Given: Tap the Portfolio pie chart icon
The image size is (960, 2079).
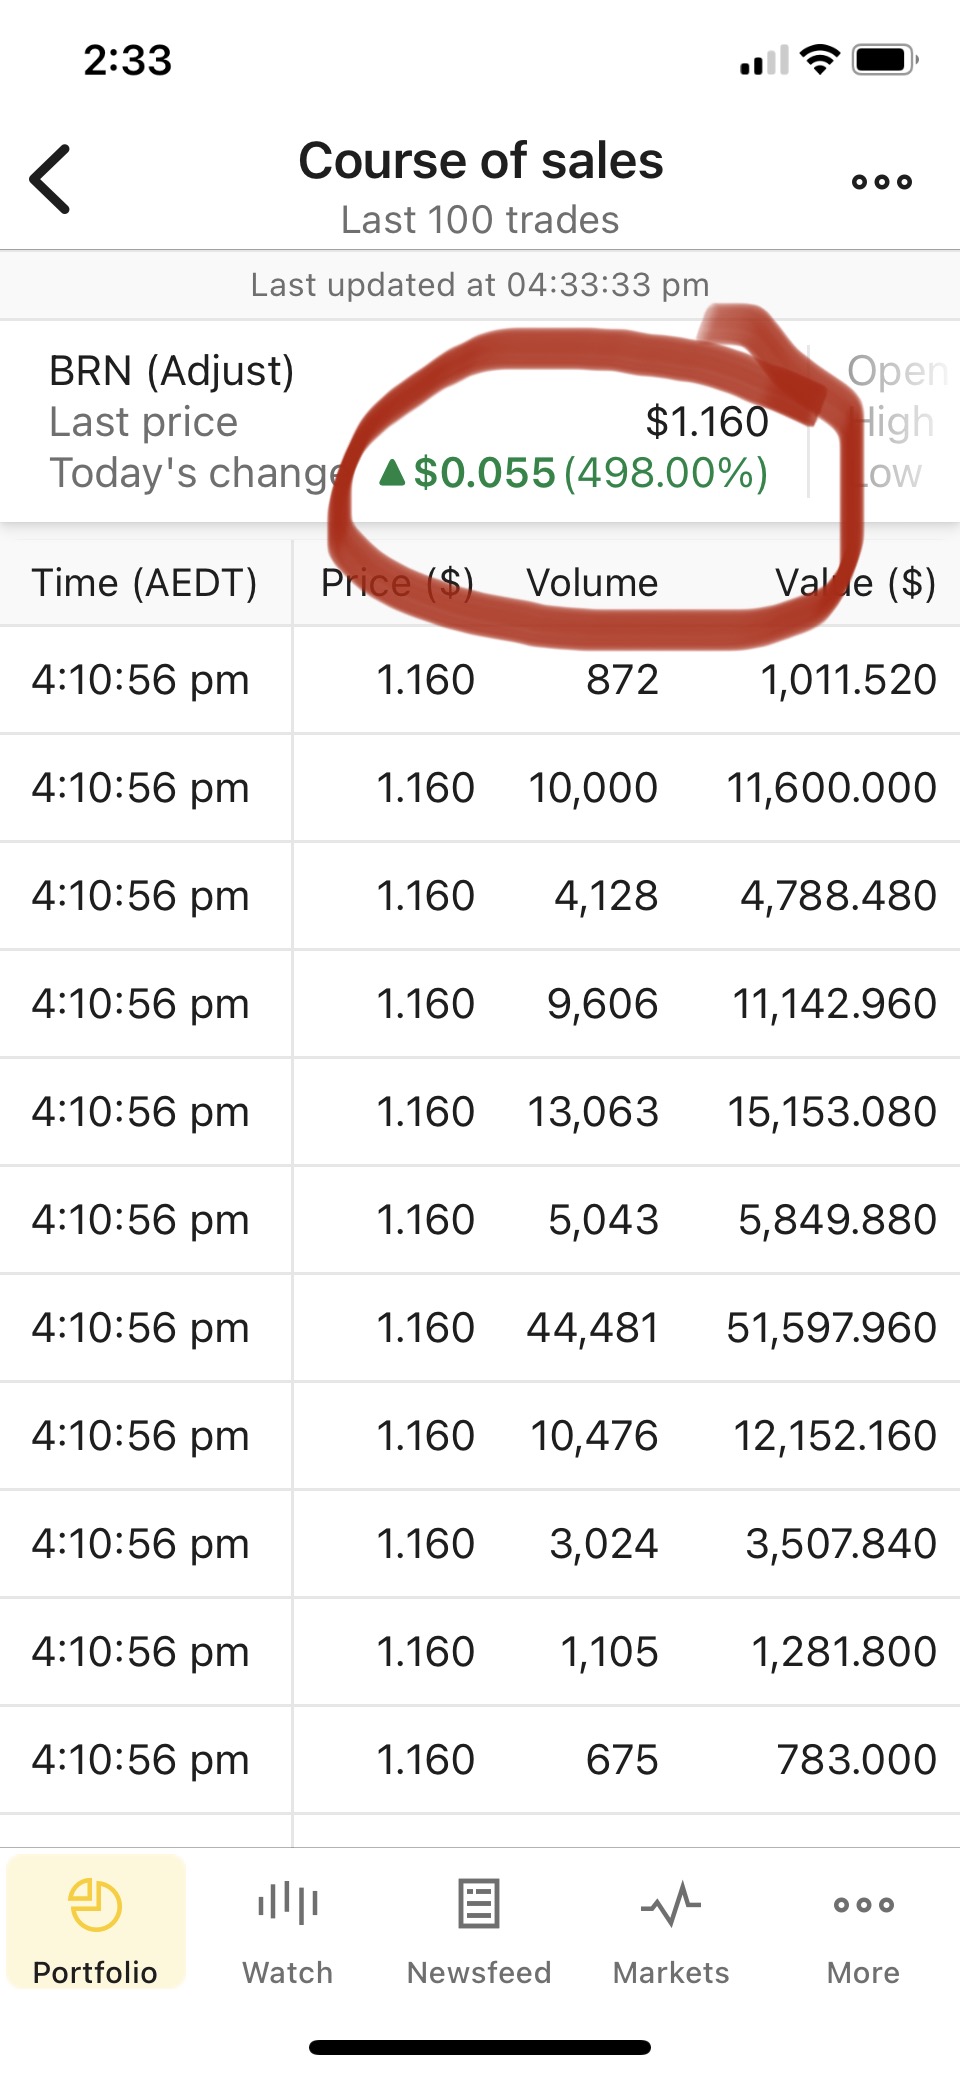Looking at the screenshot, I should click(x=96, y=1903).
